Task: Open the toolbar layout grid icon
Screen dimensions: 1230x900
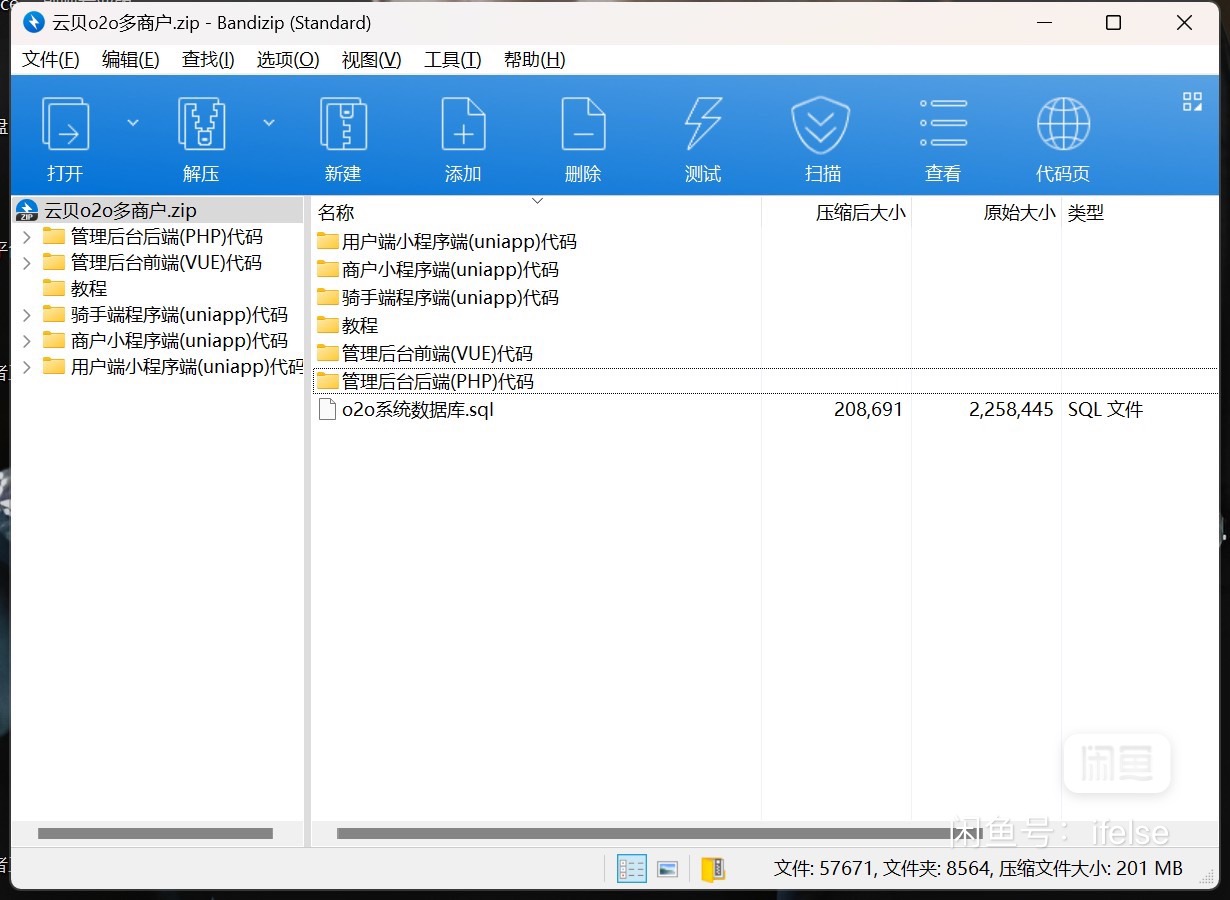Action: coord(1192,101)
